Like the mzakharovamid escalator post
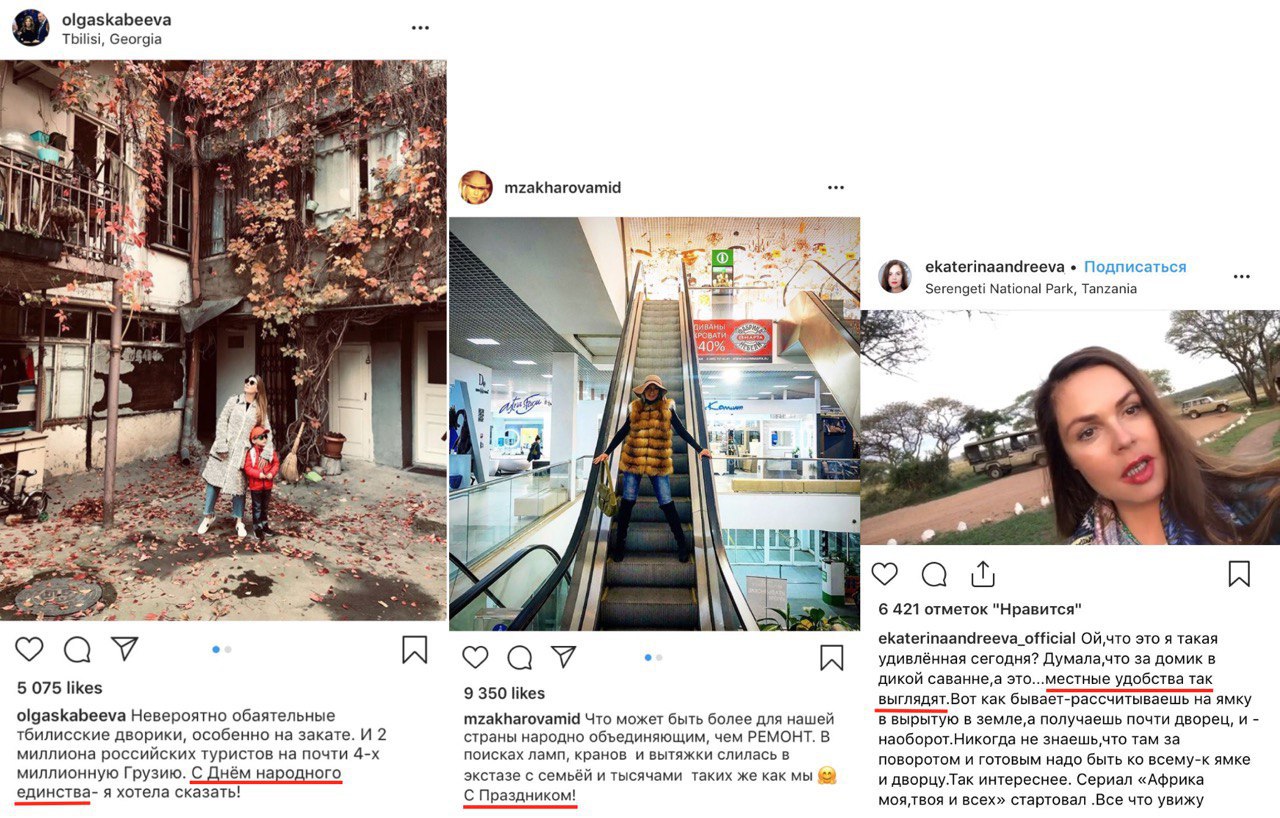 click(x=475, y=657)
